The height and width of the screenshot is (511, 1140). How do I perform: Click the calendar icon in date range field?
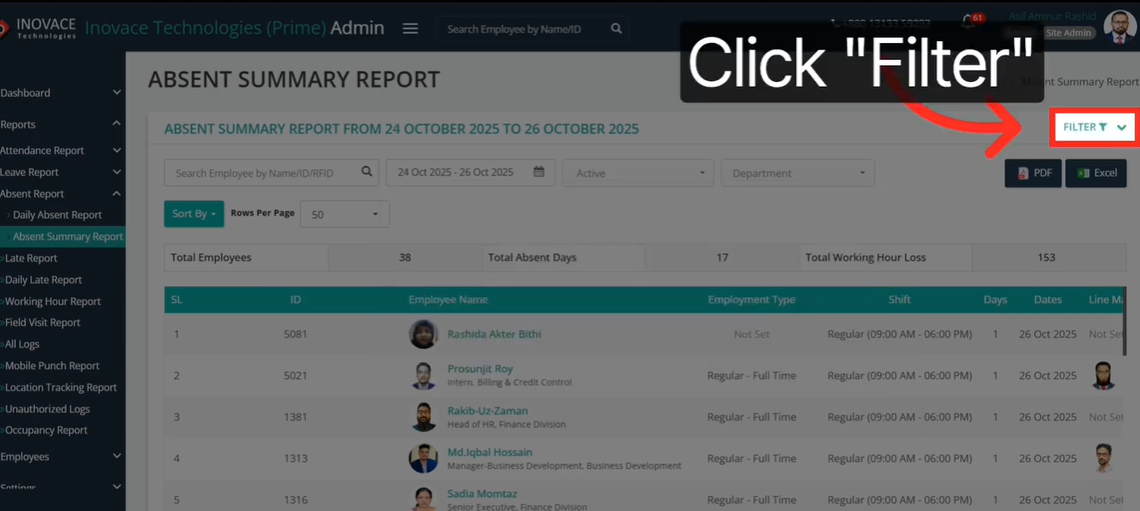(539, 172)
